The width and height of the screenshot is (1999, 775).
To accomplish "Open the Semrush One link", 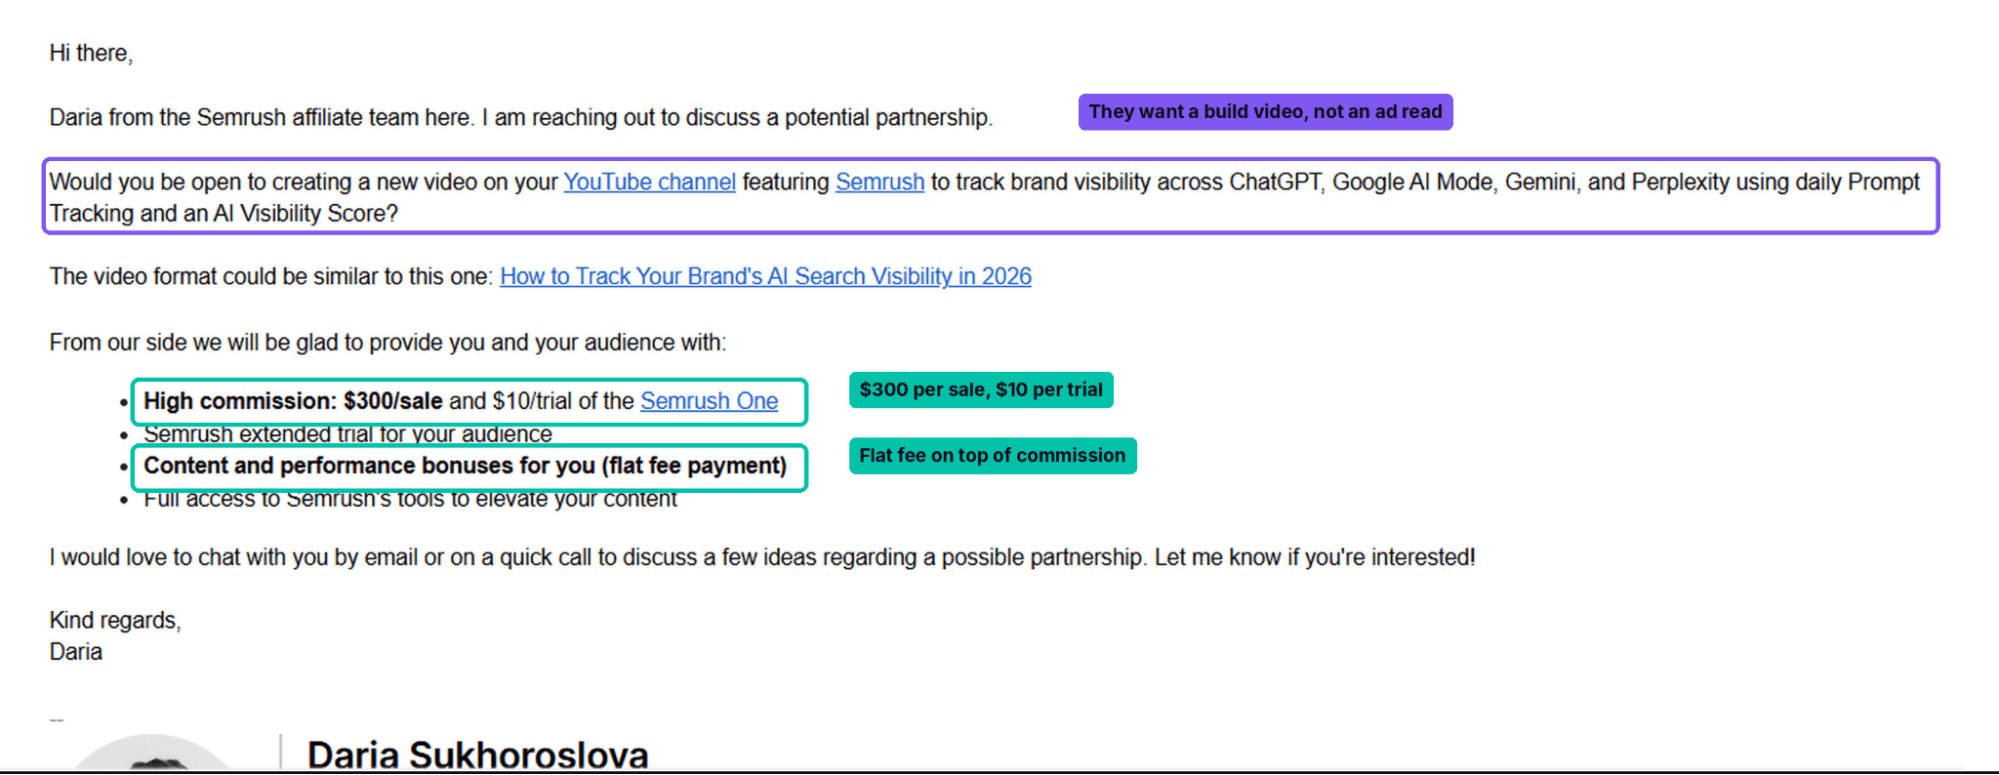I will tap(709, 401).
